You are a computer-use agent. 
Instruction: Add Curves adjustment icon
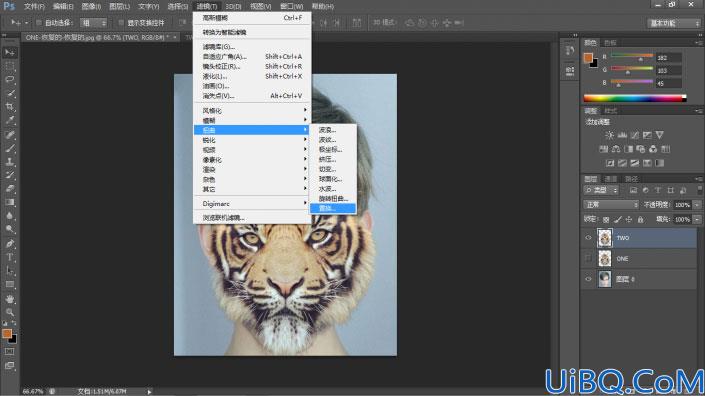[x=634, y=135]
